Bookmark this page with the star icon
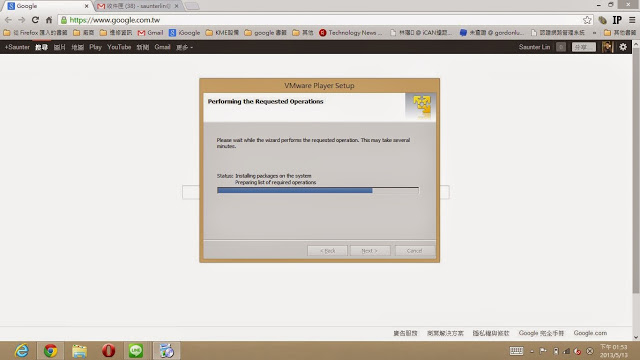640x360 pixels. point(587,20)
